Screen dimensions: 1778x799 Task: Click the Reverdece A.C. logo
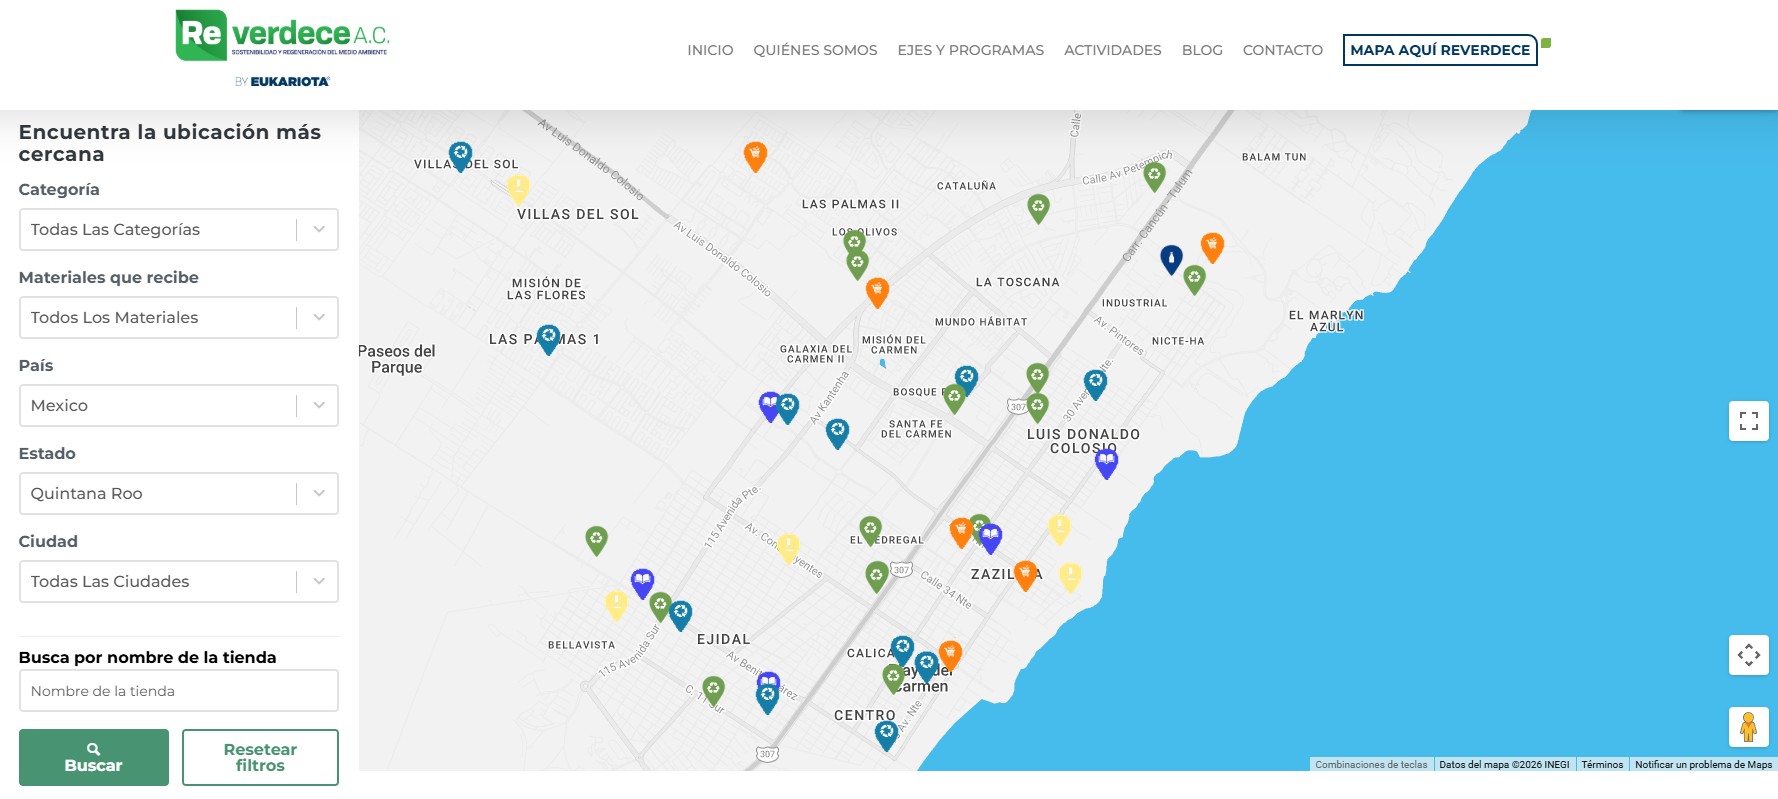(282, 40)
